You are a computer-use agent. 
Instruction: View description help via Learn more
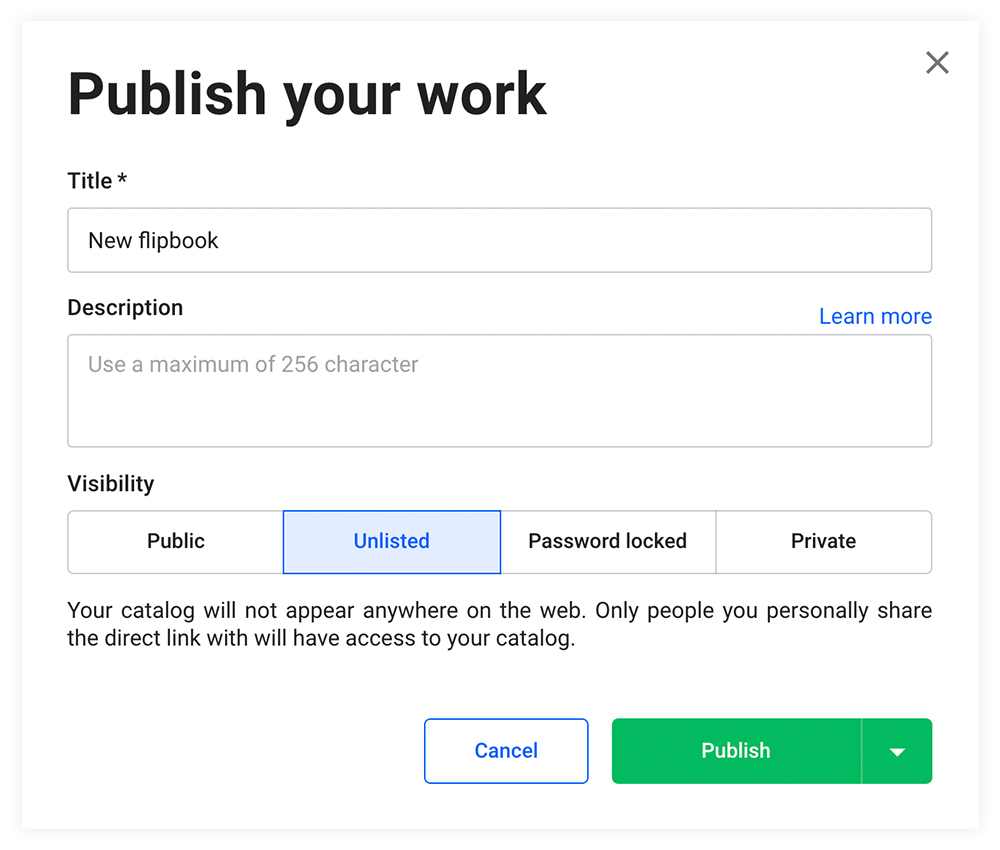point(874,316)
